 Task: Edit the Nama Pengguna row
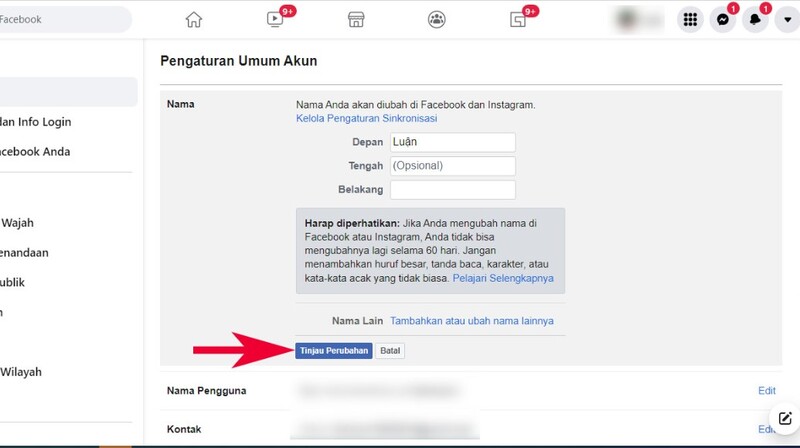[766, 390]
